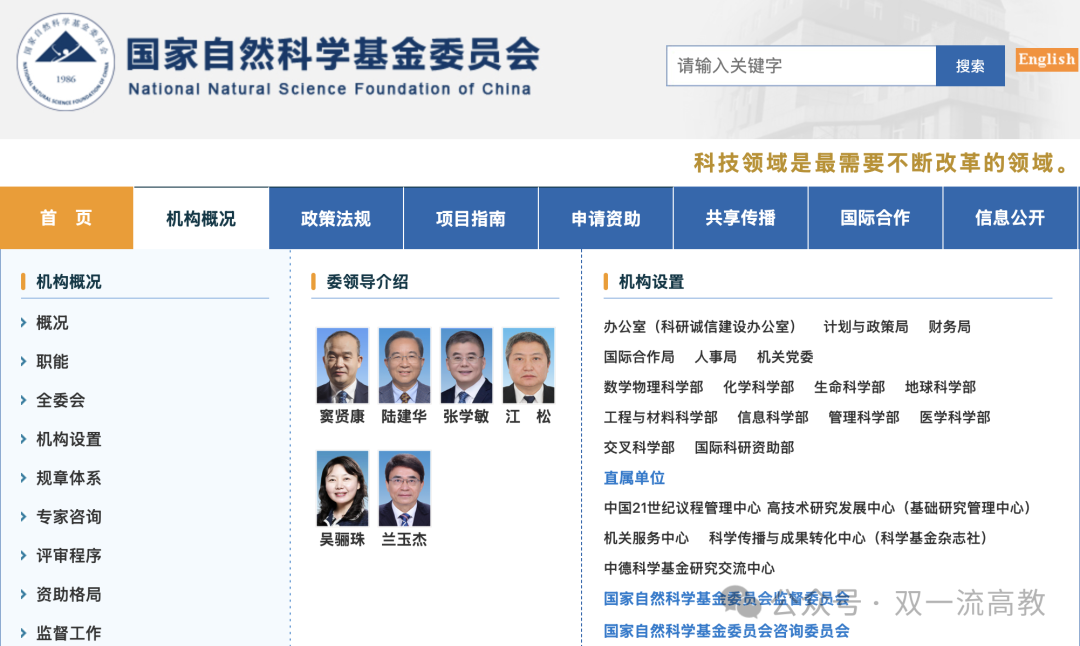Click the NSFC circular logo emblem
The width and height of the screenshot is (1080, 646).
click(65, 62)
